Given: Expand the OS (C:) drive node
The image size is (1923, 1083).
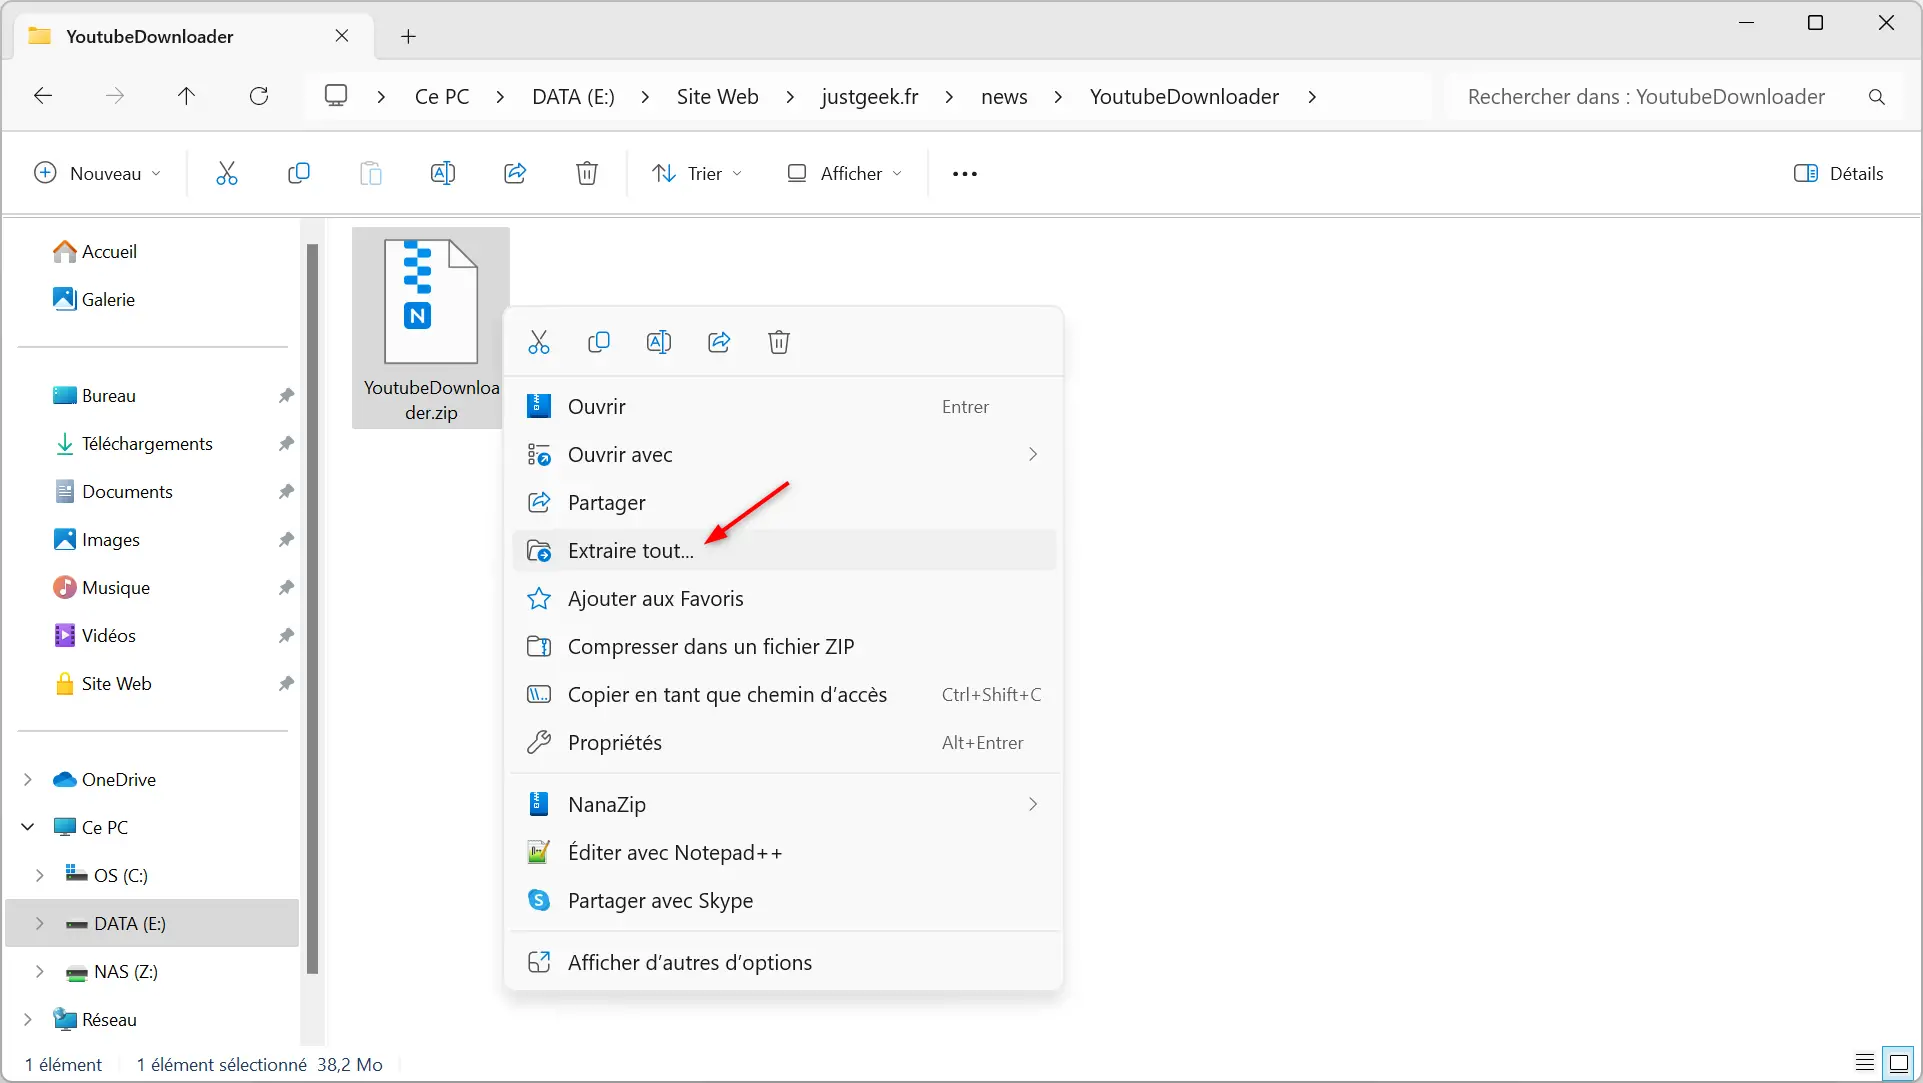Looking at the screenshot, I should (x=40, y=876).
